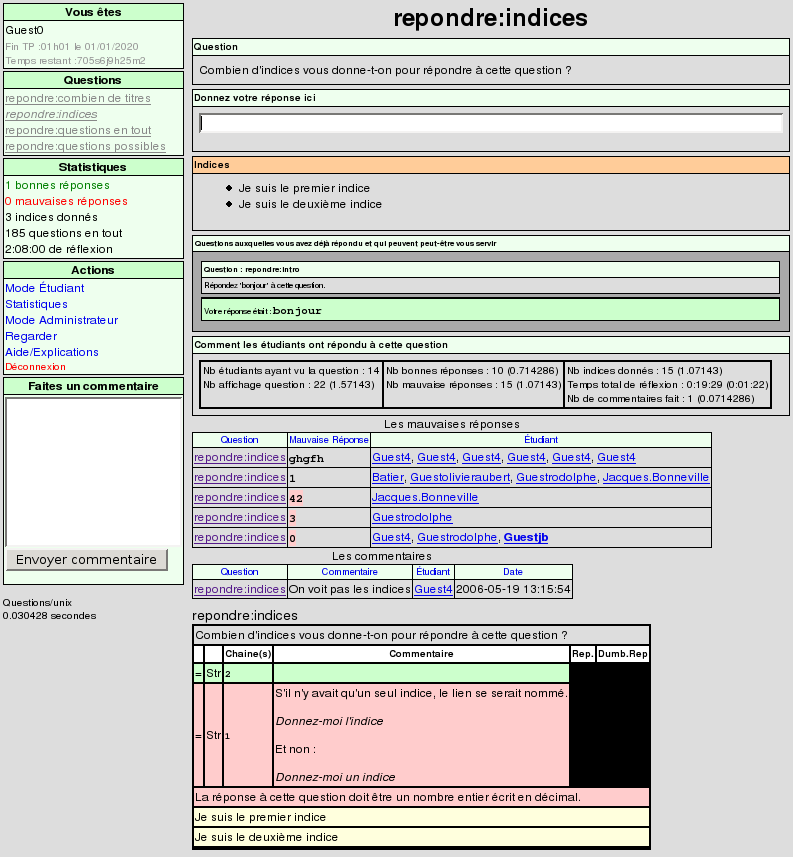Viewport: 793px width, 857px height.
Task: Open 'repondre:questions en tout' link
Action: tap(78, 130)
